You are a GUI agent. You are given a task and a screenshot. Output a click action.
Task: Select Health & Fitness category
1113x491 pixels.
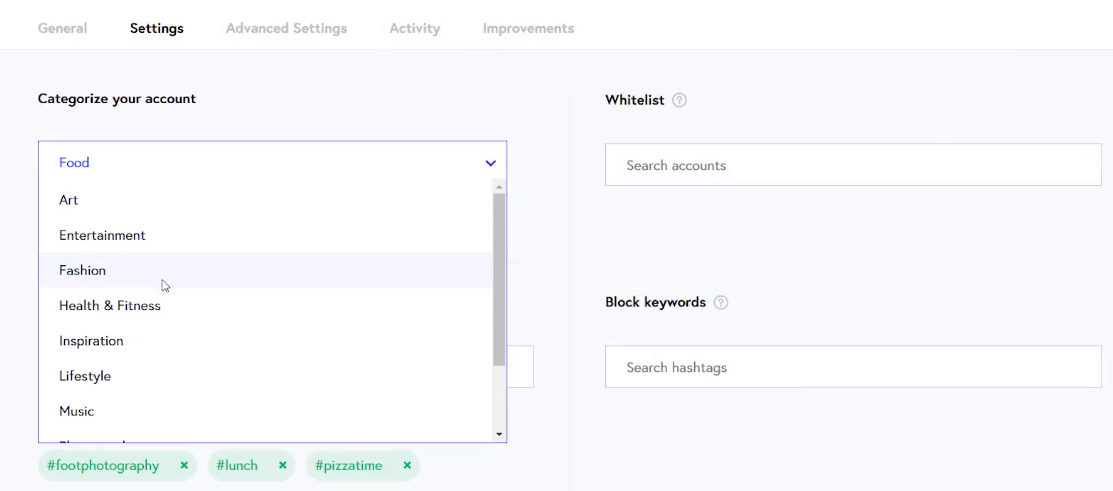click(x=110, y=305)
